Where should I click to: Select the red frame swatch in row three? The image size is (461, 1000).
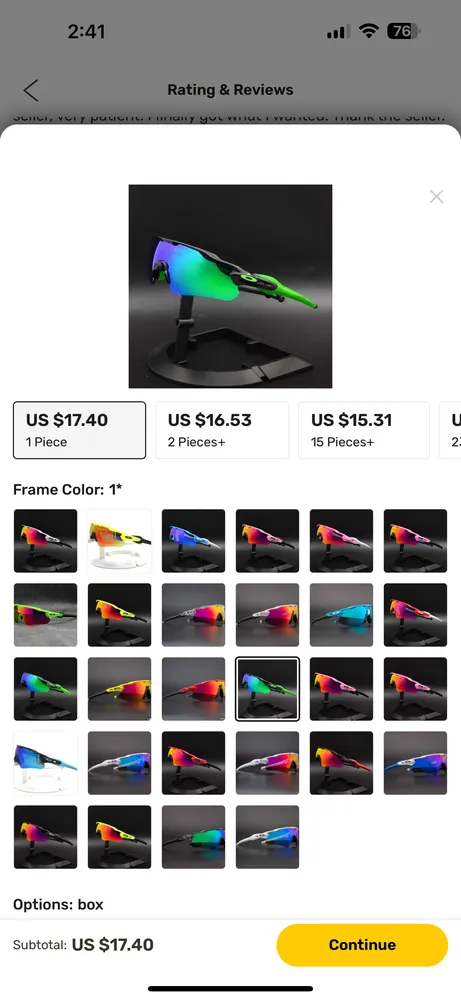(193, 689)
